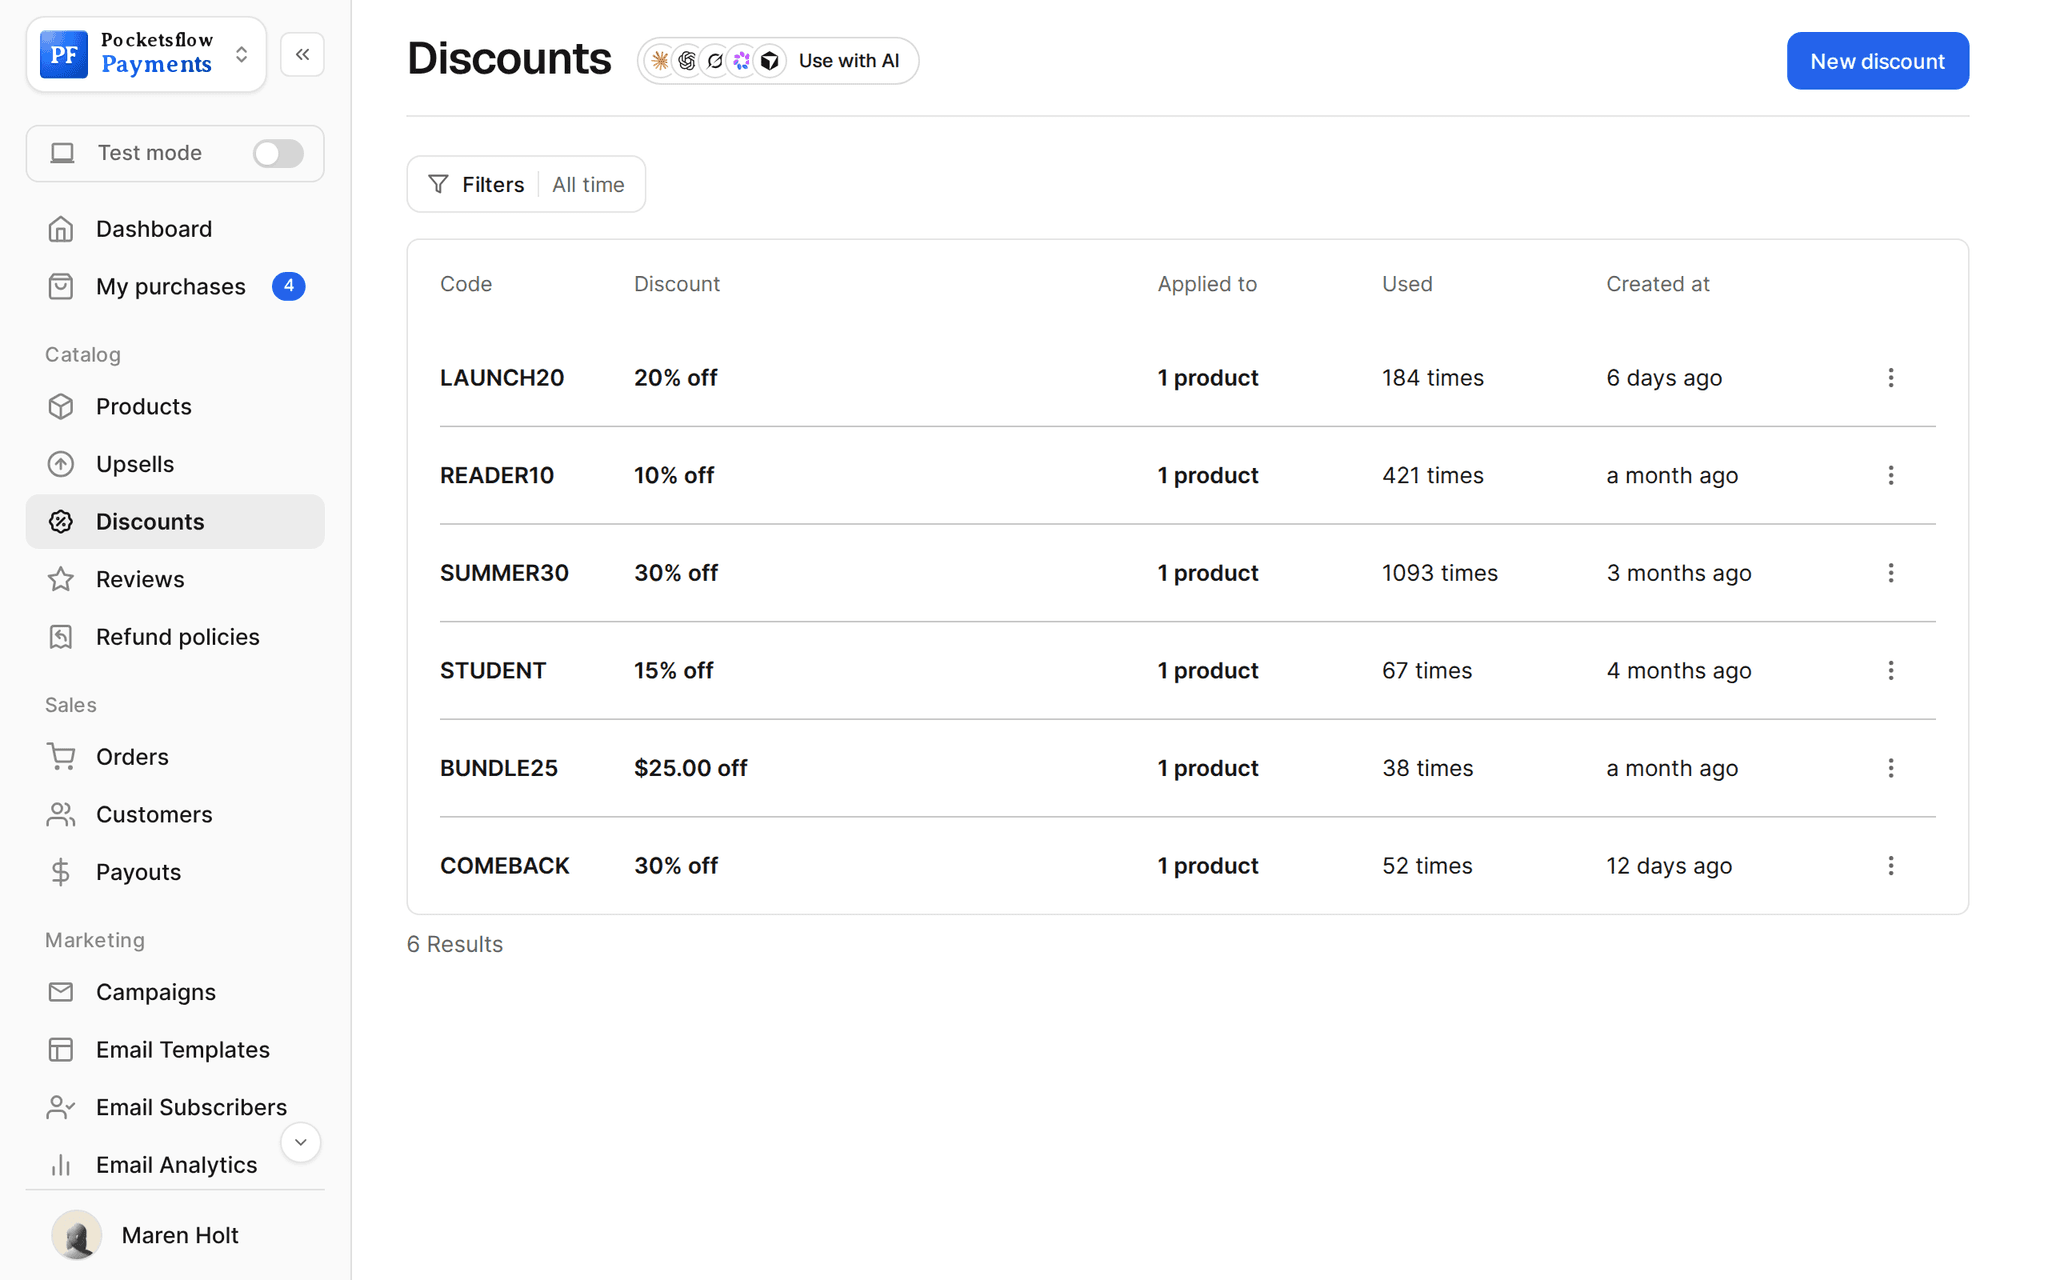The image size is (2048, 1280).
Task: Click the 4 badge on My purchases
Action: point(288,286)
